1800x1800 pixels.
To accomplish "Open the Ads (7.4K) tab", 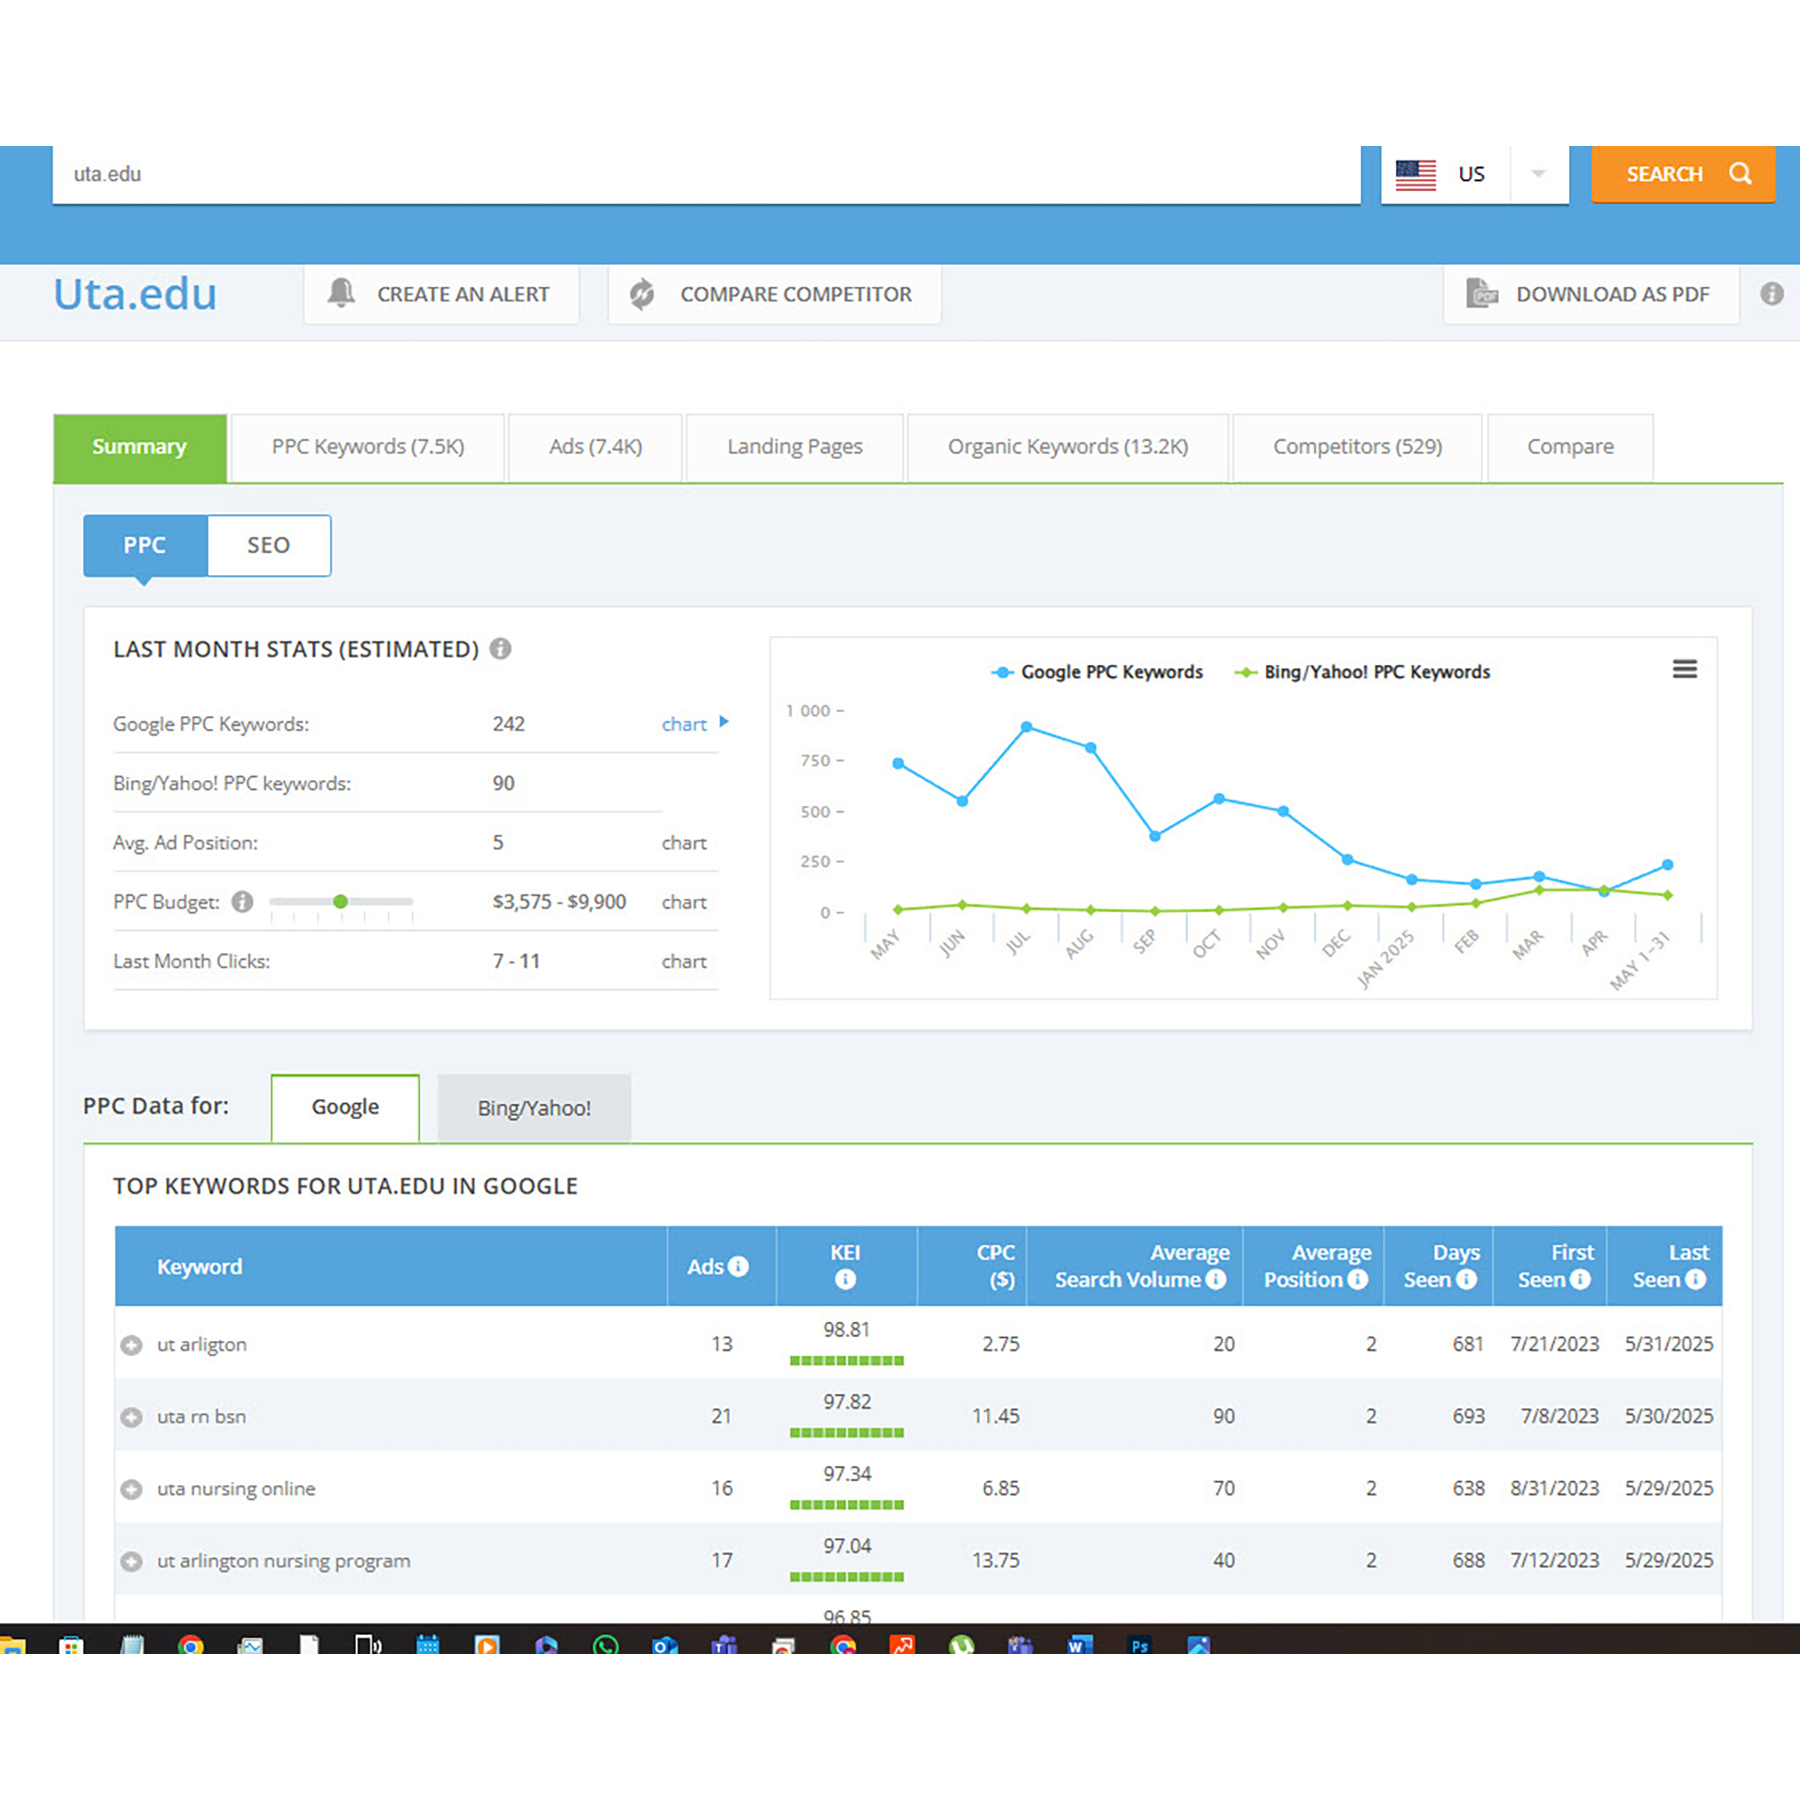I will 595,447.
